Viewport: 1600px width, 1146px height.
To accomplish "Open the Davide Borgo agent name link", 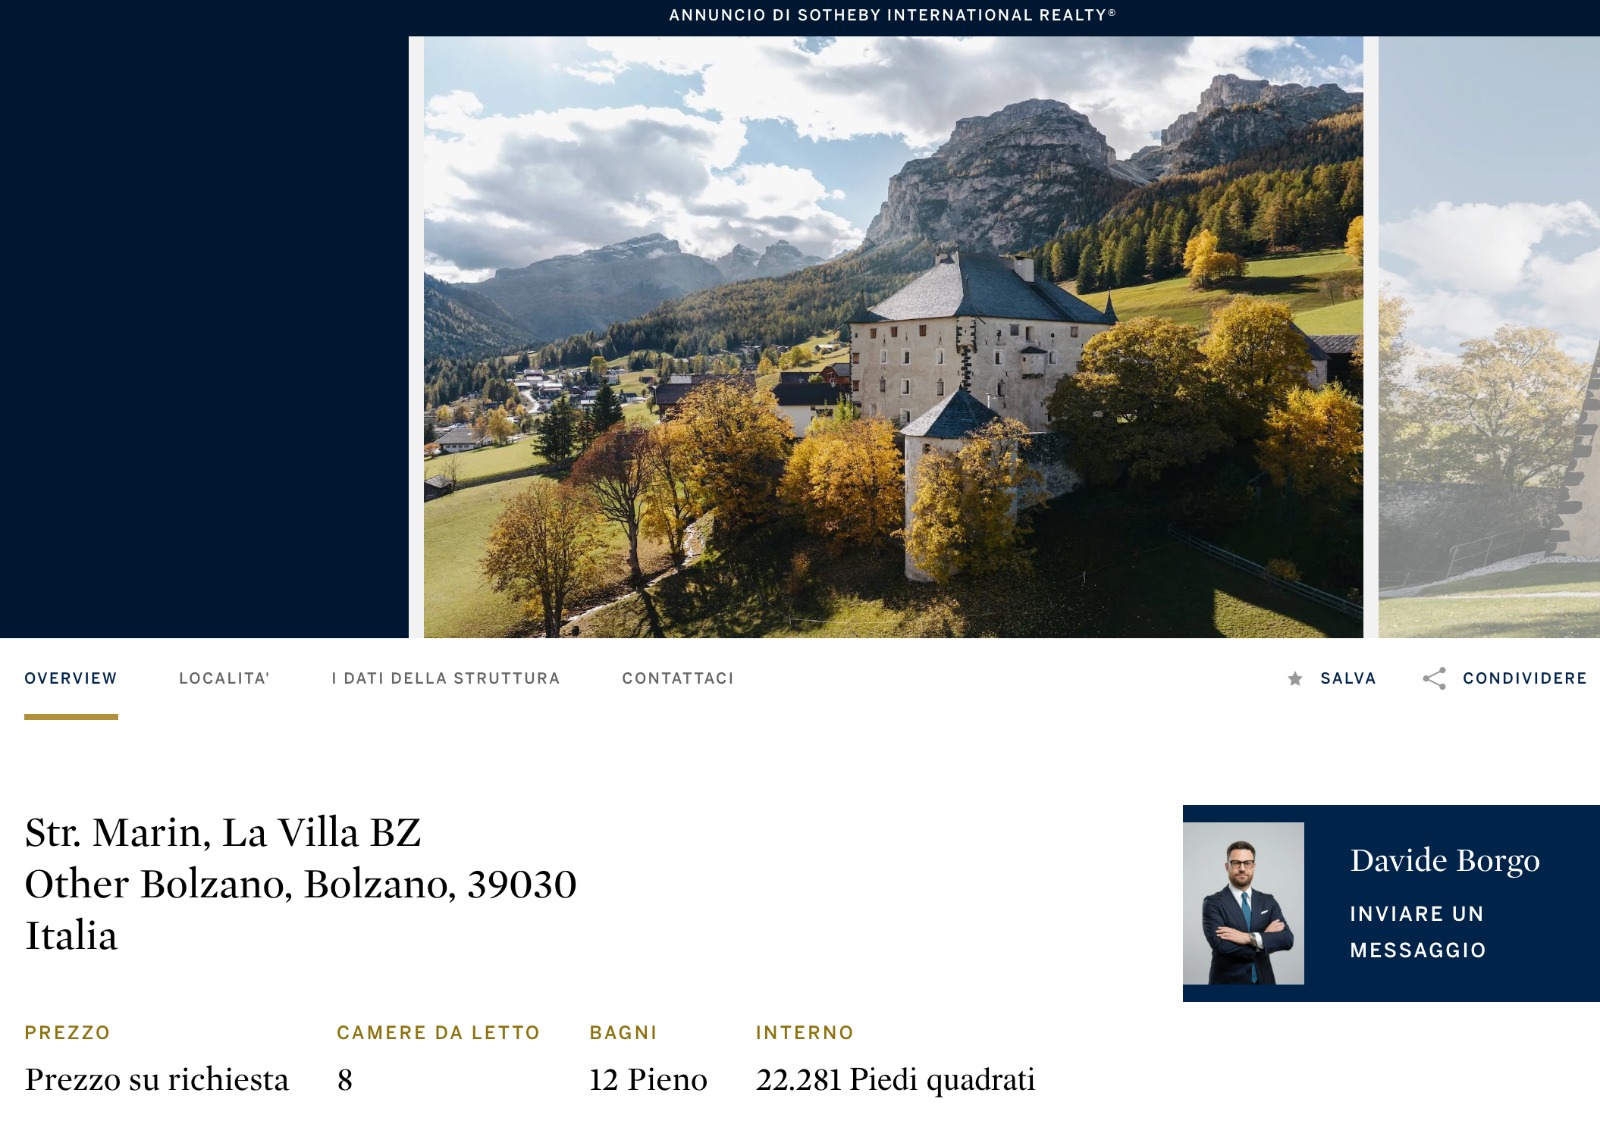I will pos(1445,860).
